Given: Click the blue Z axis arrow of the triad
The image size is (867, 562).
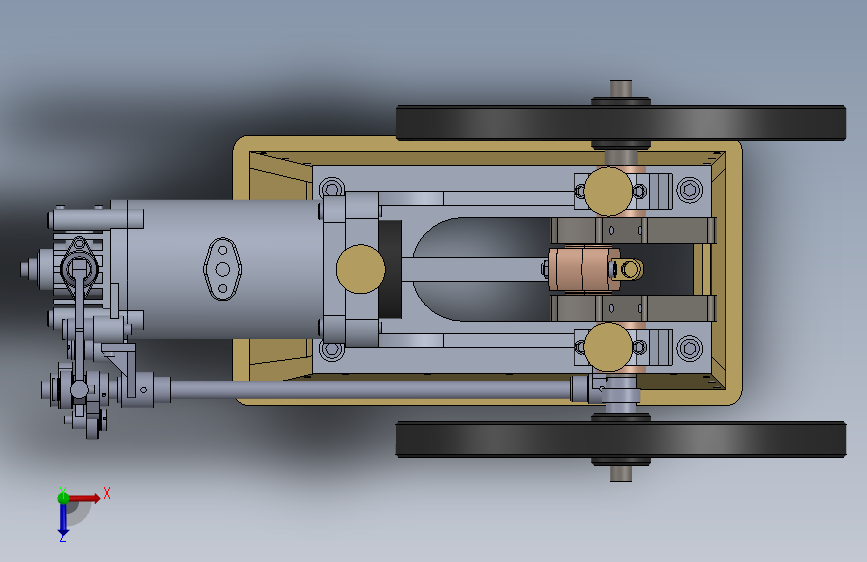Looking at the screenshot, I should (63, 520).
